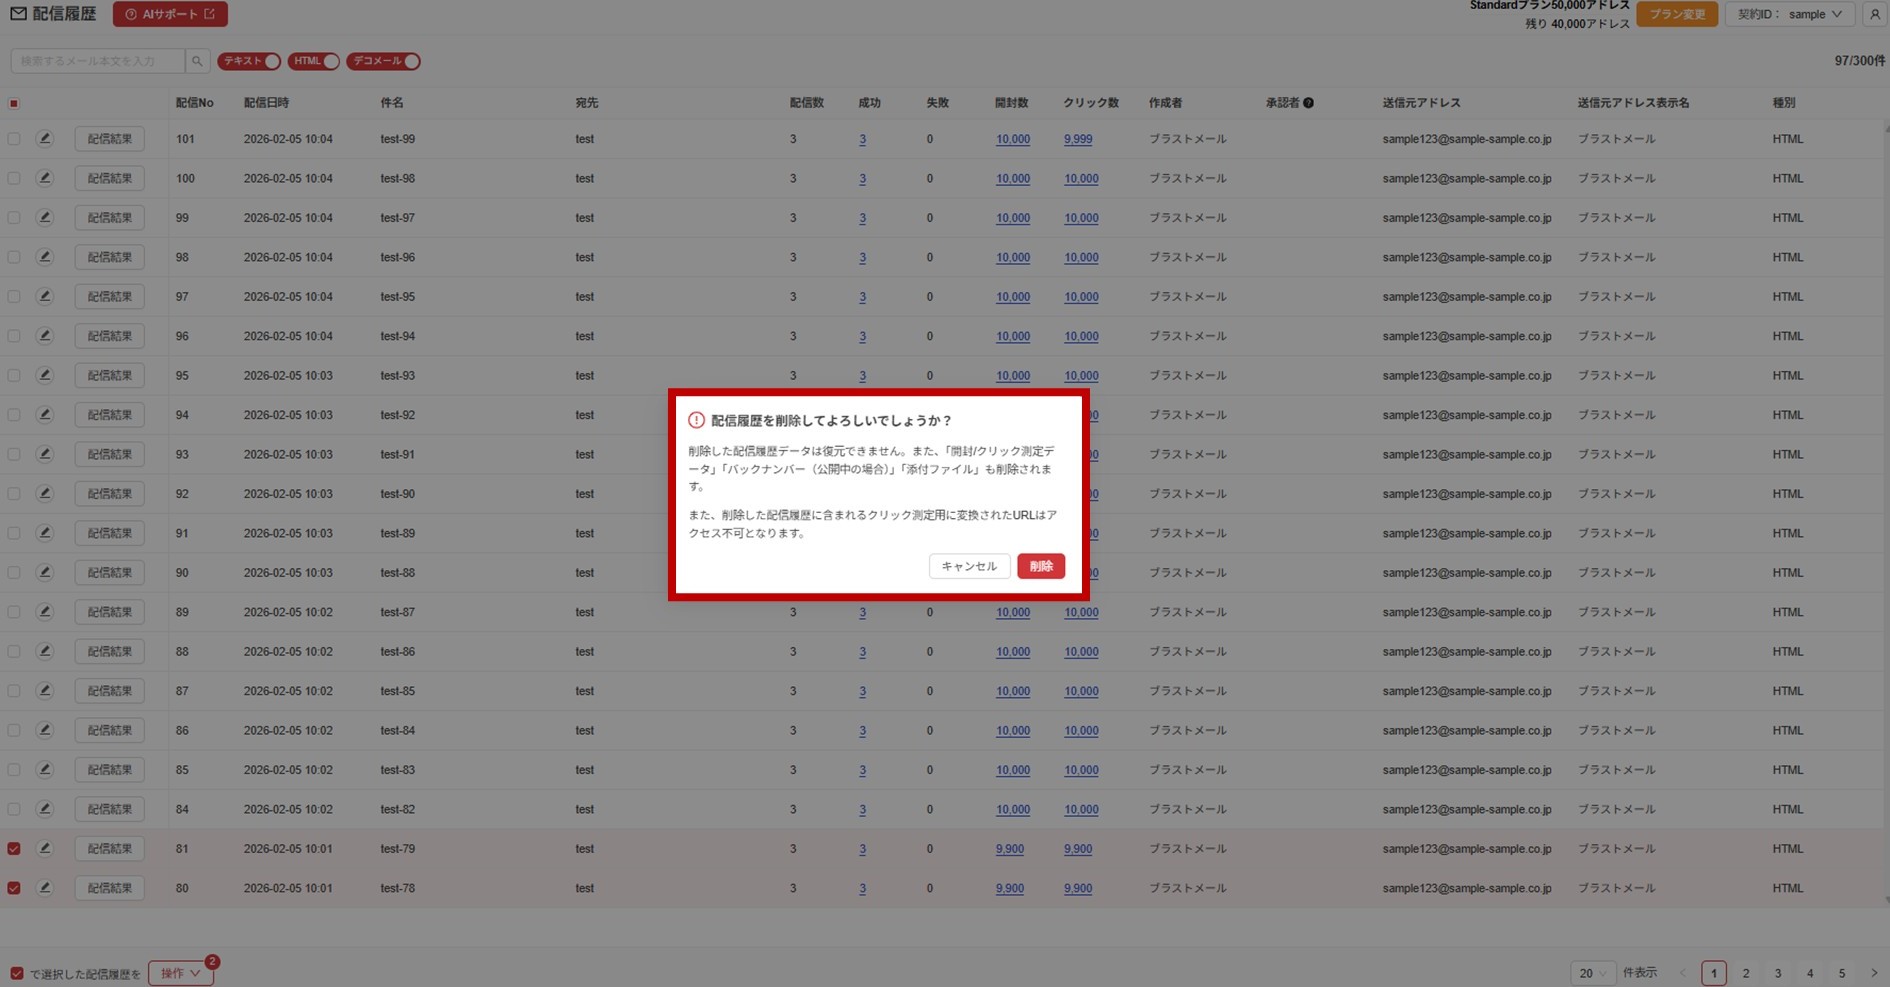Viewport: 1890px width, 987px height.
Task: Click the next page arrow in pagination
Action: click(1873, 973)
